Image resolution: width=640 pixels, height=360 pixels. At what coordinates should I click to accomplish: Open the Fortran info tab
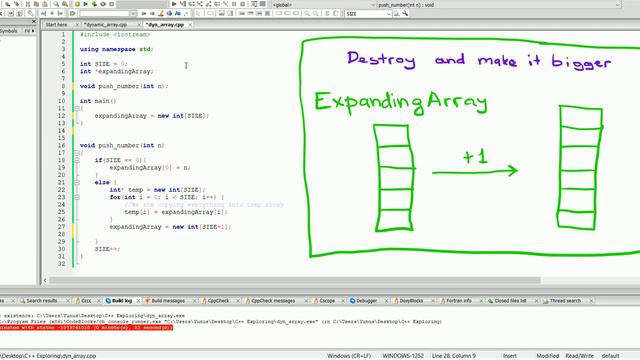(x=459, y=301)
